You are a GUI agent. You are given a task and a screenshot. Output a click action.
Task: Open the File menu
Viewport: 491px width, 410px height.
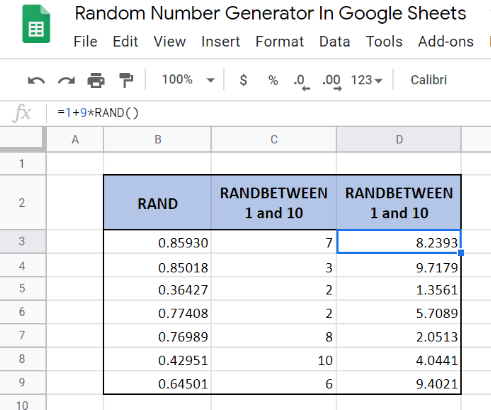pyautogui.click(x=85, y=42)
